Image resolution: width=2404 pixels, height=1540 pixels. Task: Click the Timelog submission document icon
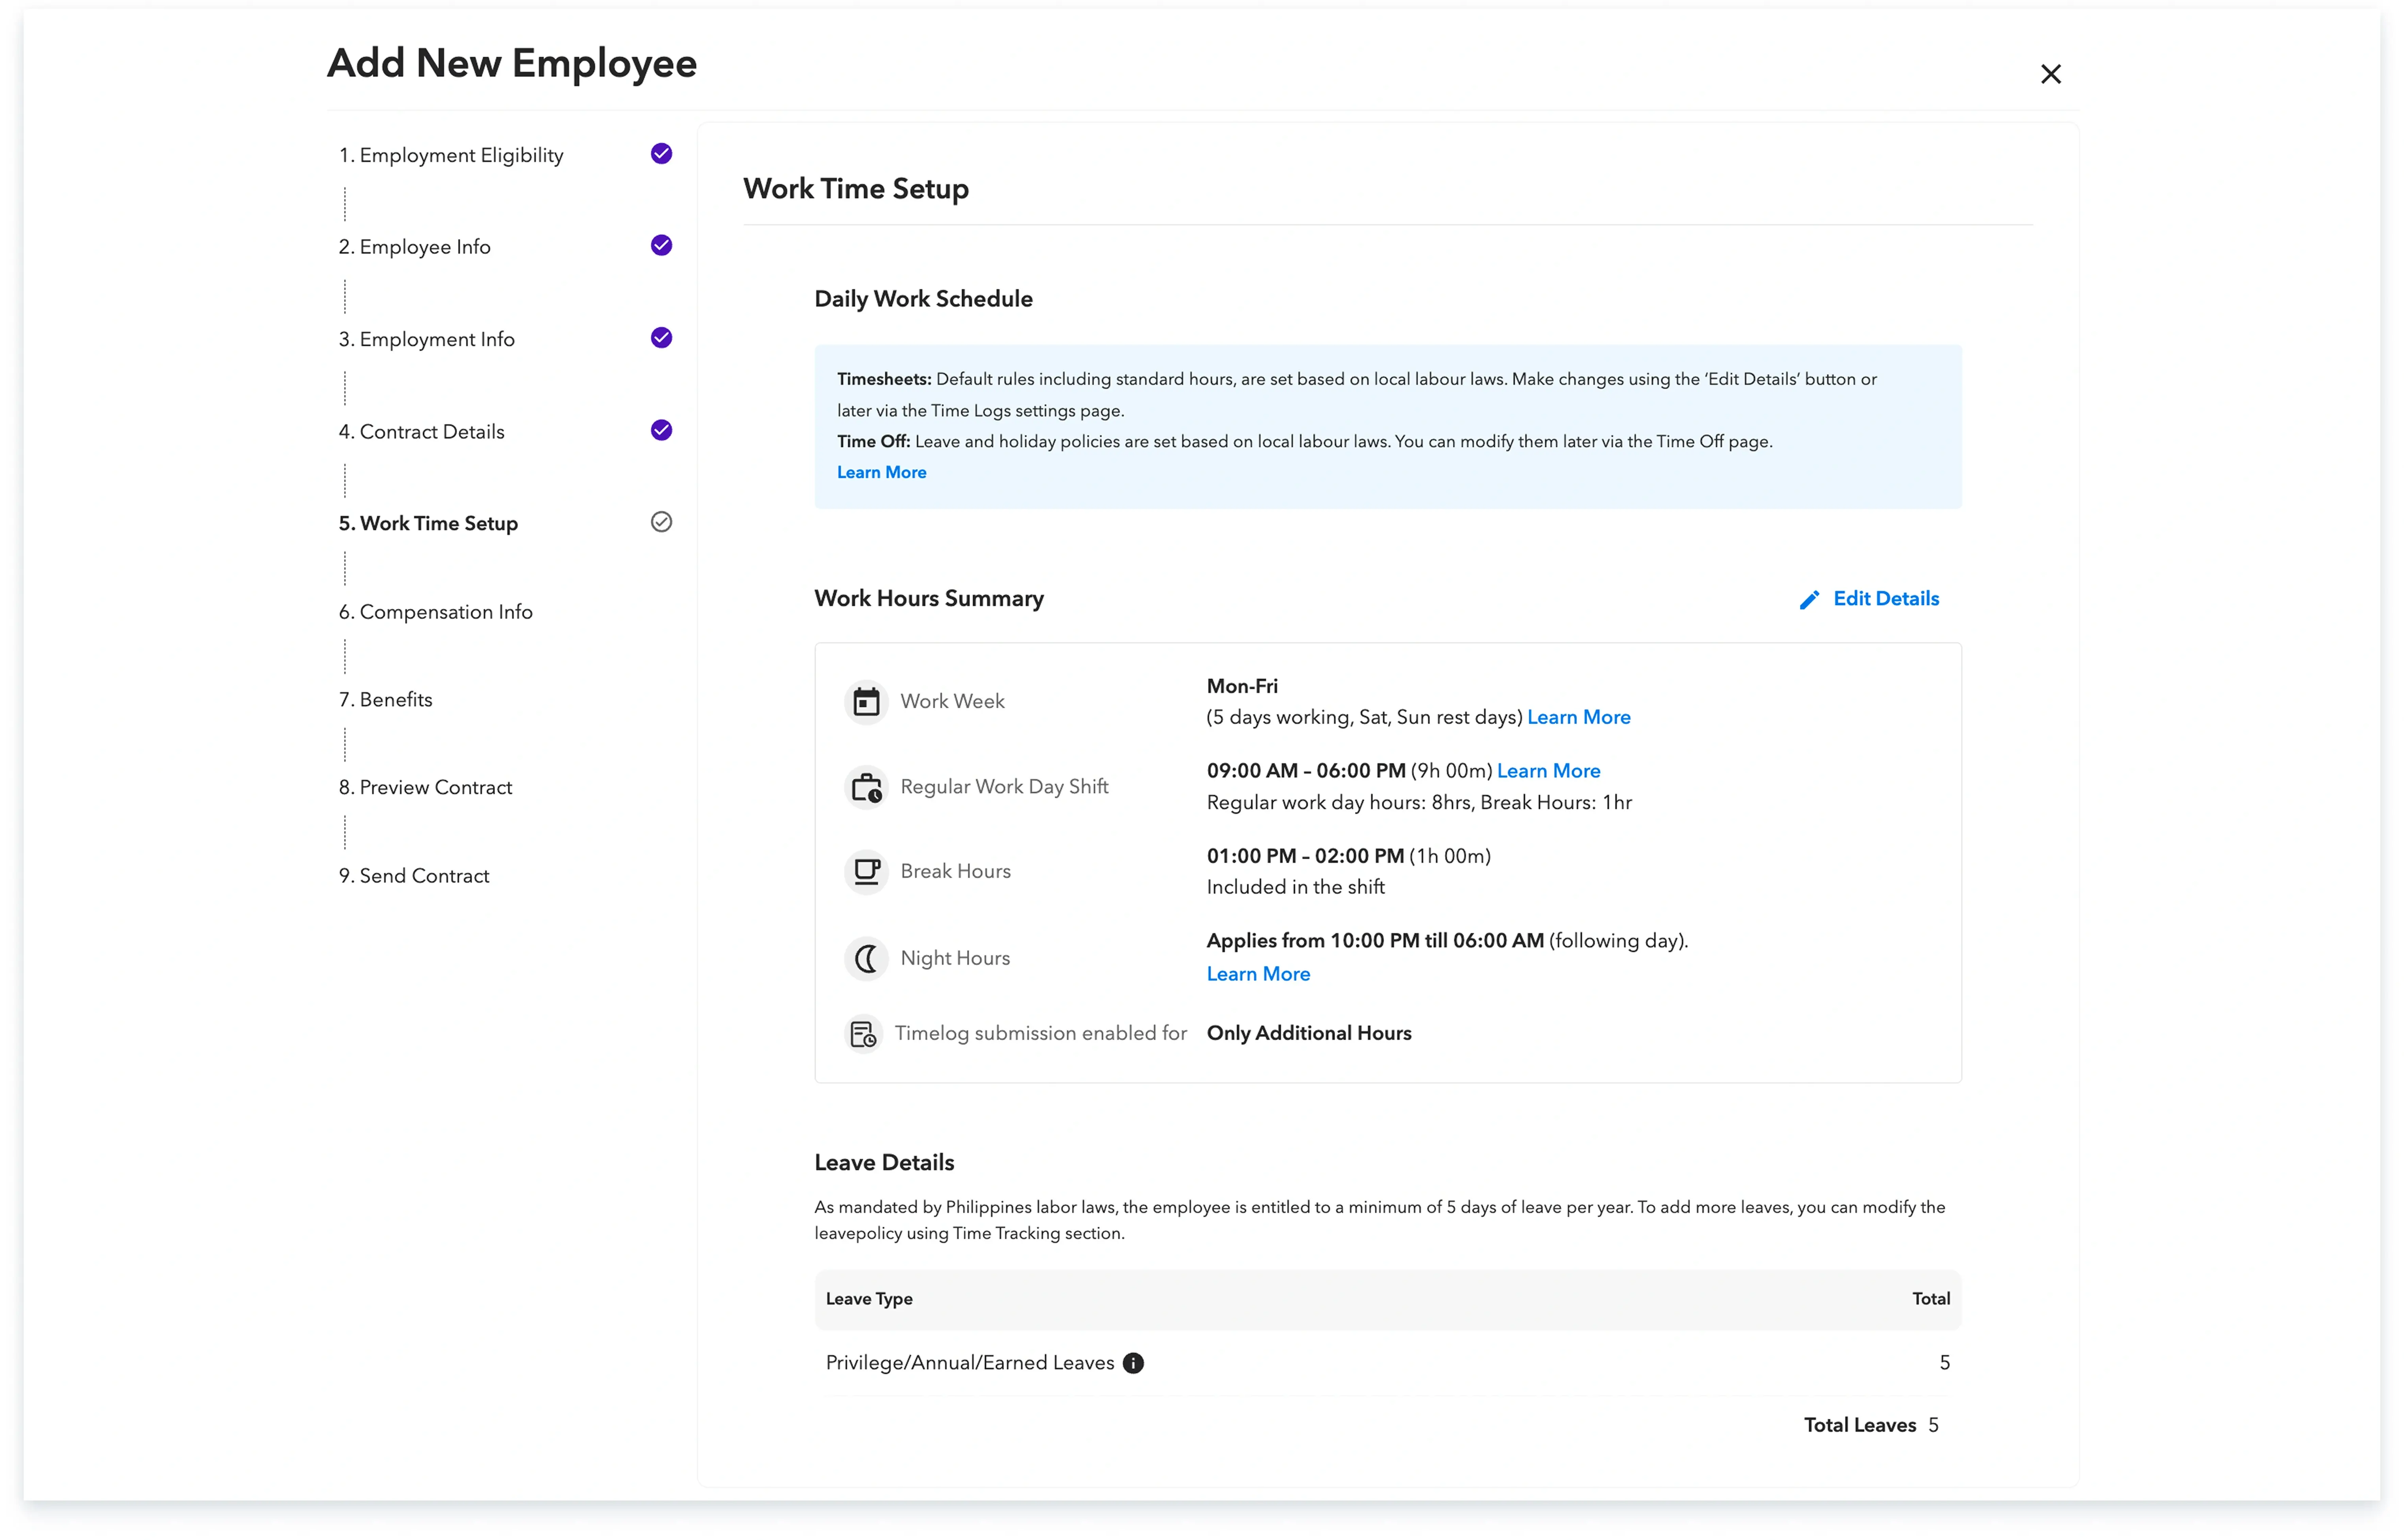point(862,1033)
